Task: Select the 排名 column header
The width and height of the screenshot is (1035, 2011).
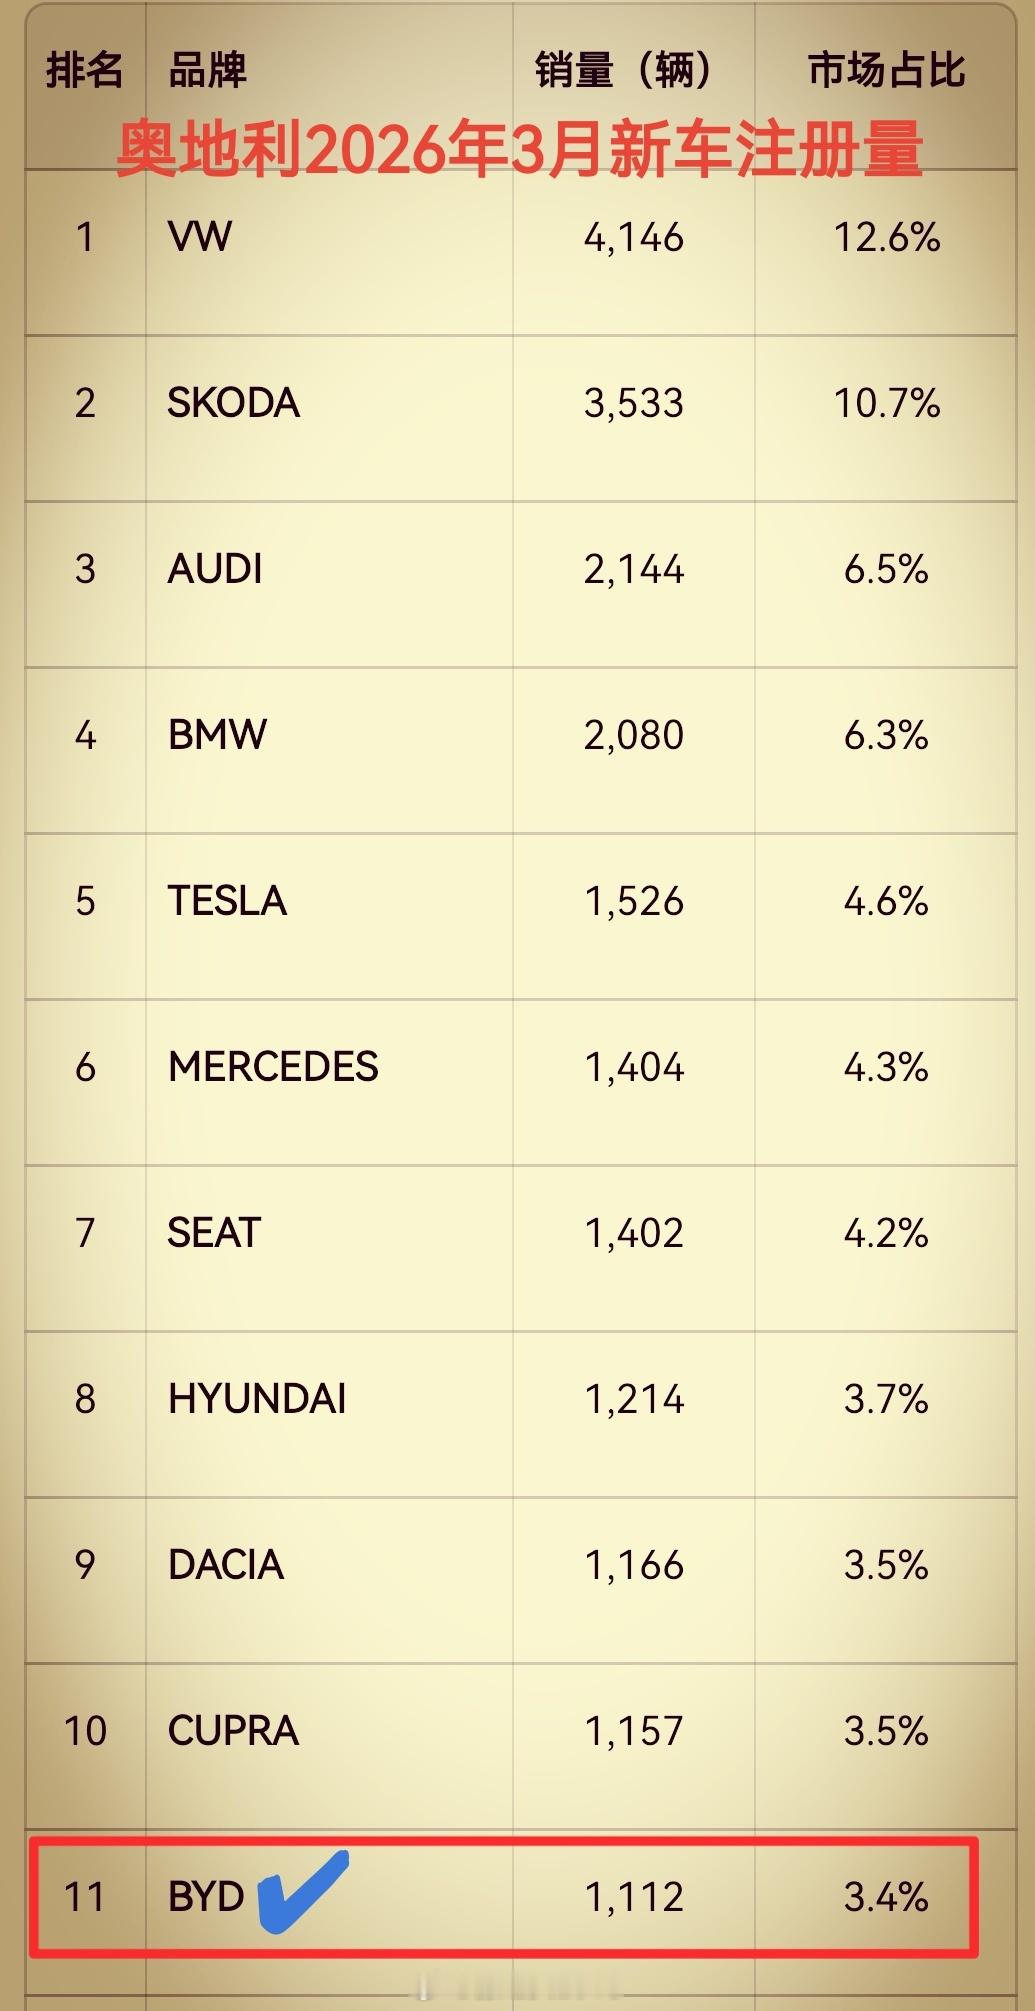Action: (x=85, y=70)
